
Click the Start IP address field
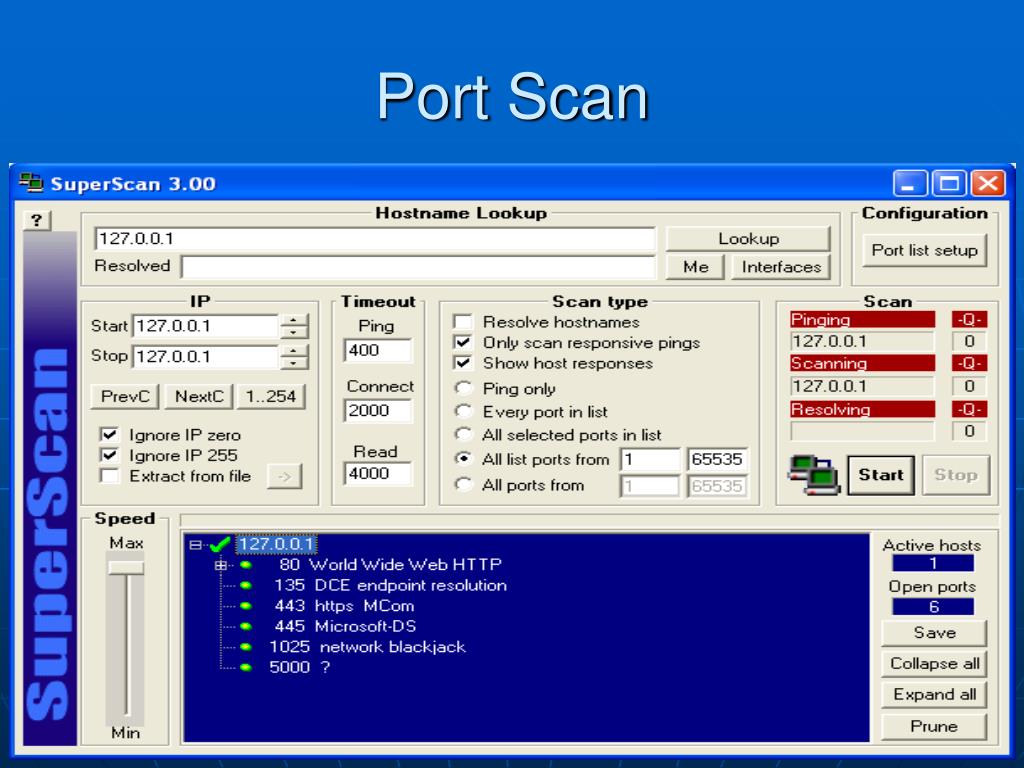tap(206, 327)
